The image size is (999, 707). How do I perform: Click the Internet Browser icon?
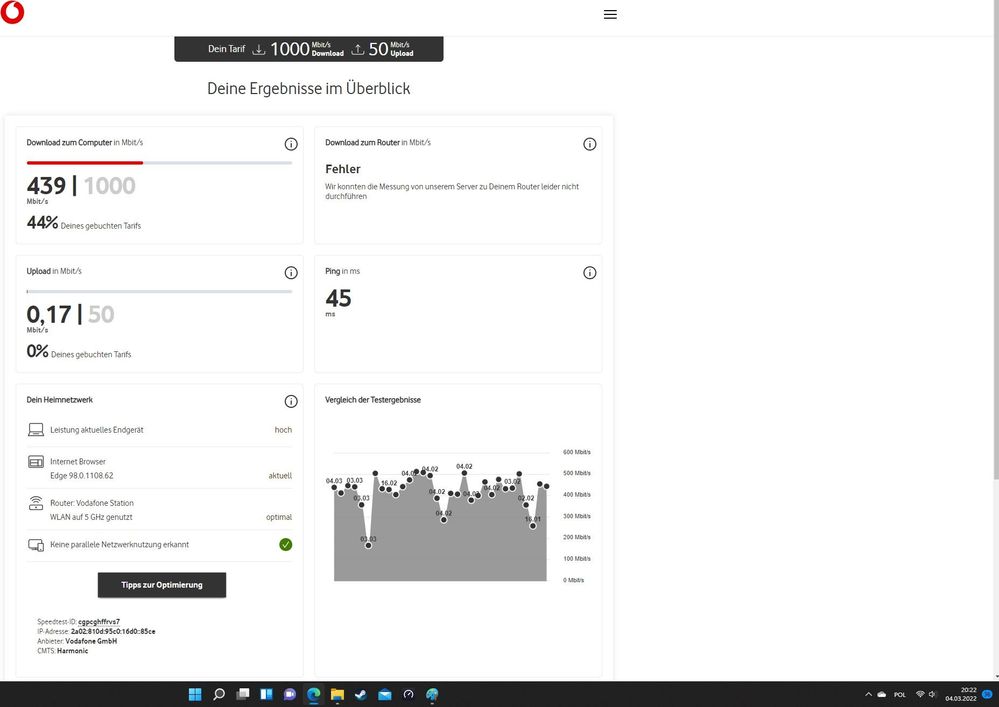point(36,462)
